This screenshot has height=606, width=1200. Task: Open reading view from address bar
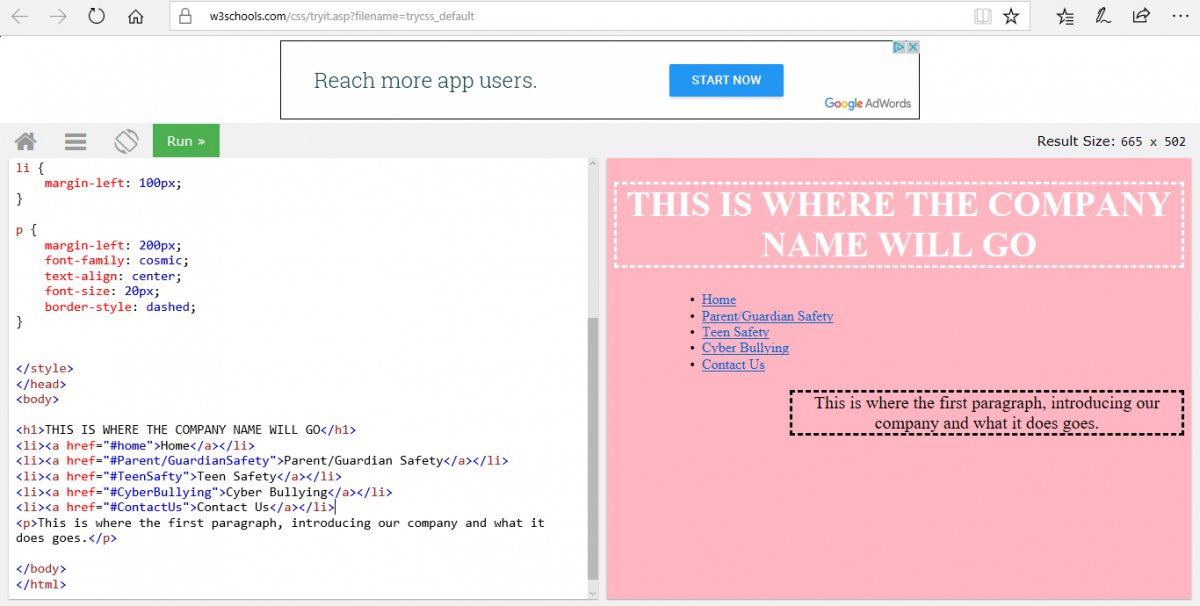coord(983,17)
